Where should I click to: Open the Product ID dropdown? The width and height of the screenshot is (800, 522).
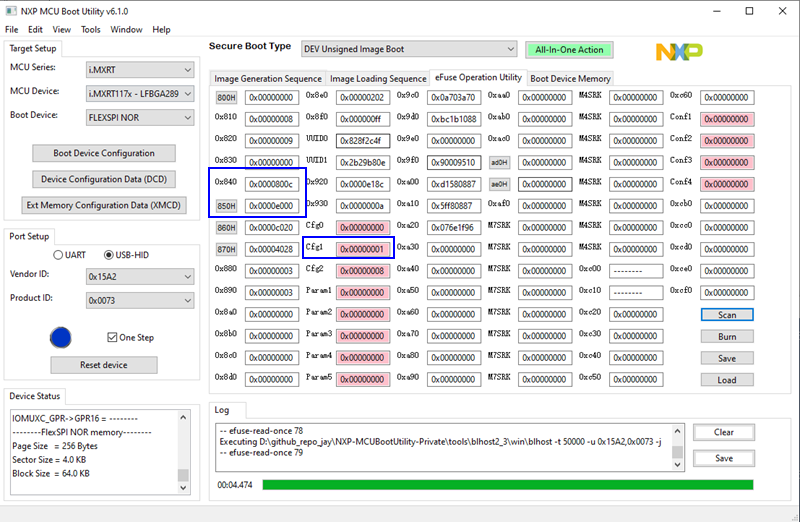[x=140, y=301]
